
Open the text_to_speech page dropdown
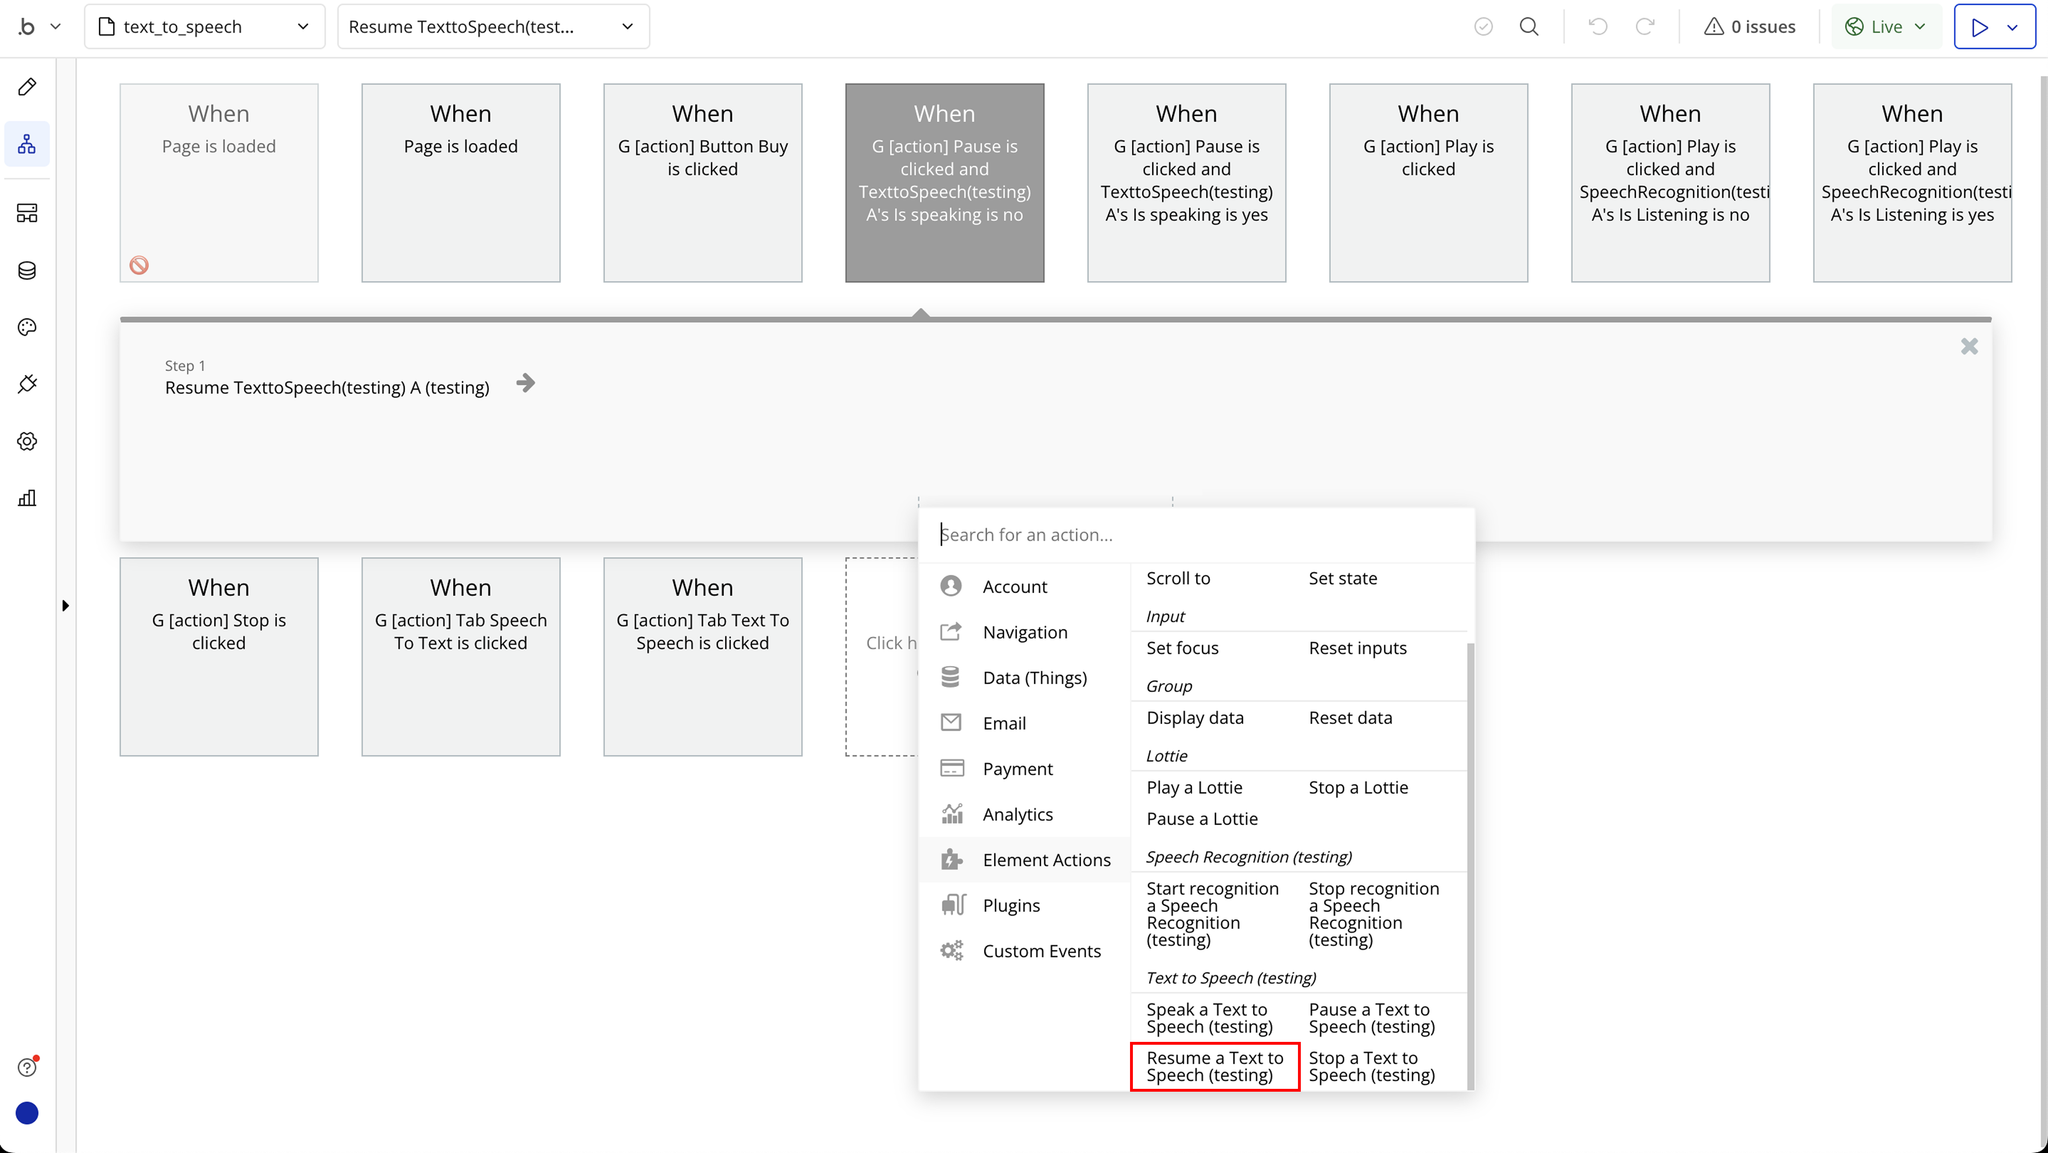205,27
